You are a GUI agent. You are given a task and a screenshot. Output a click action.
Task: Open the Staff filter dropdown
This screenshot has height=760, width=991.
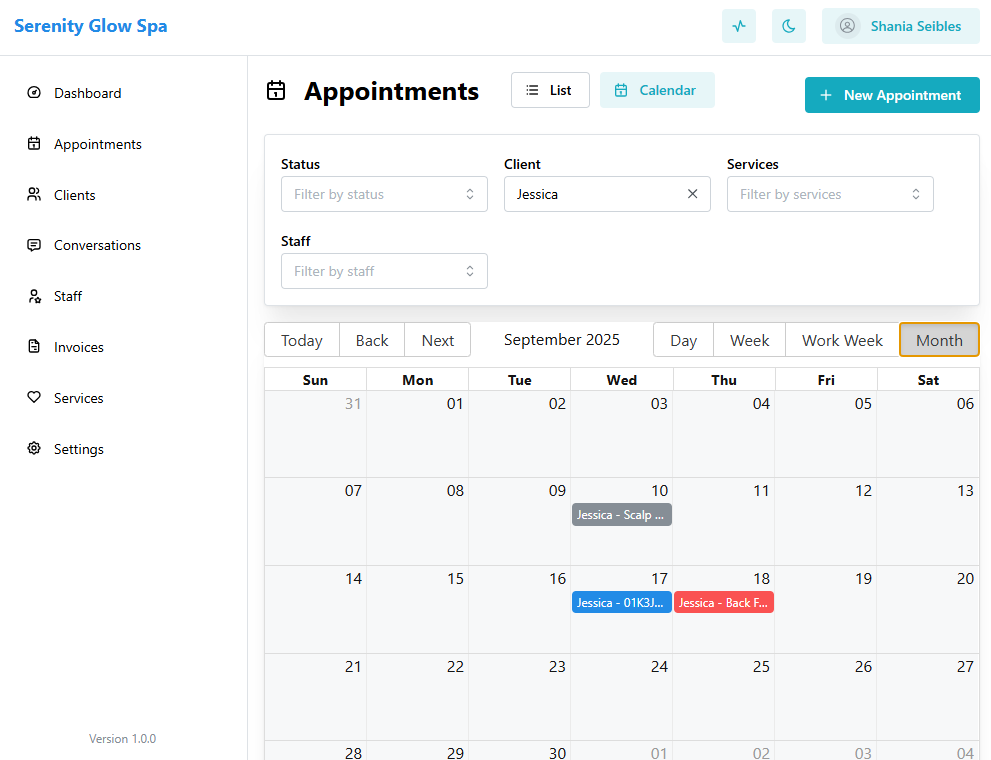tap(384, 271)
